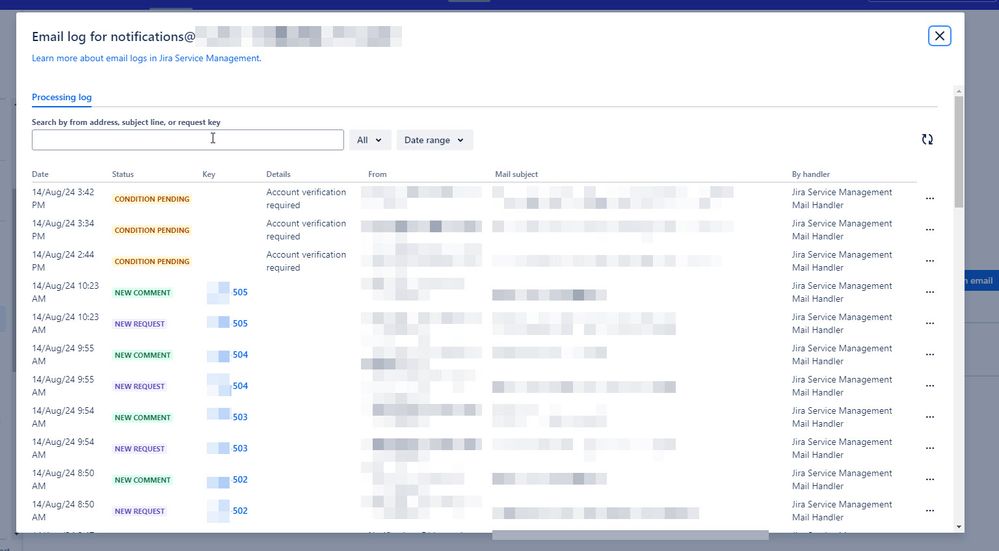Click the Status column header
The height and width of the screenshot is (551, 999).
(x=123, y=174)
